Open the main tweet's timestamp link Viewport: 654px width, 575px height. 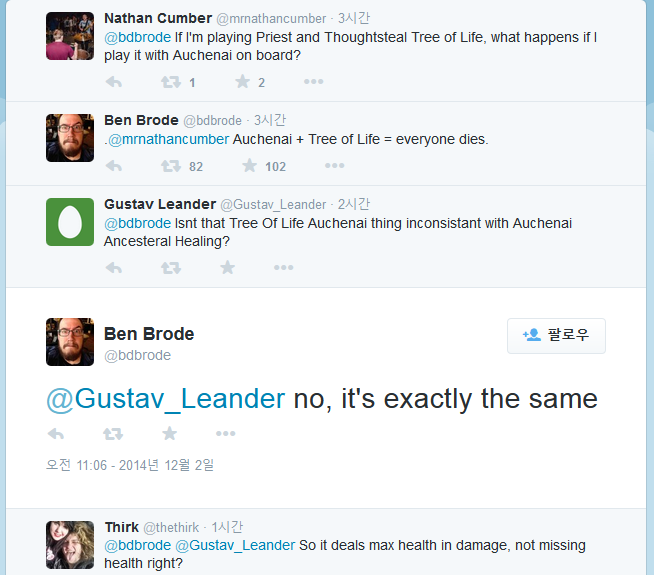point(130,465)
